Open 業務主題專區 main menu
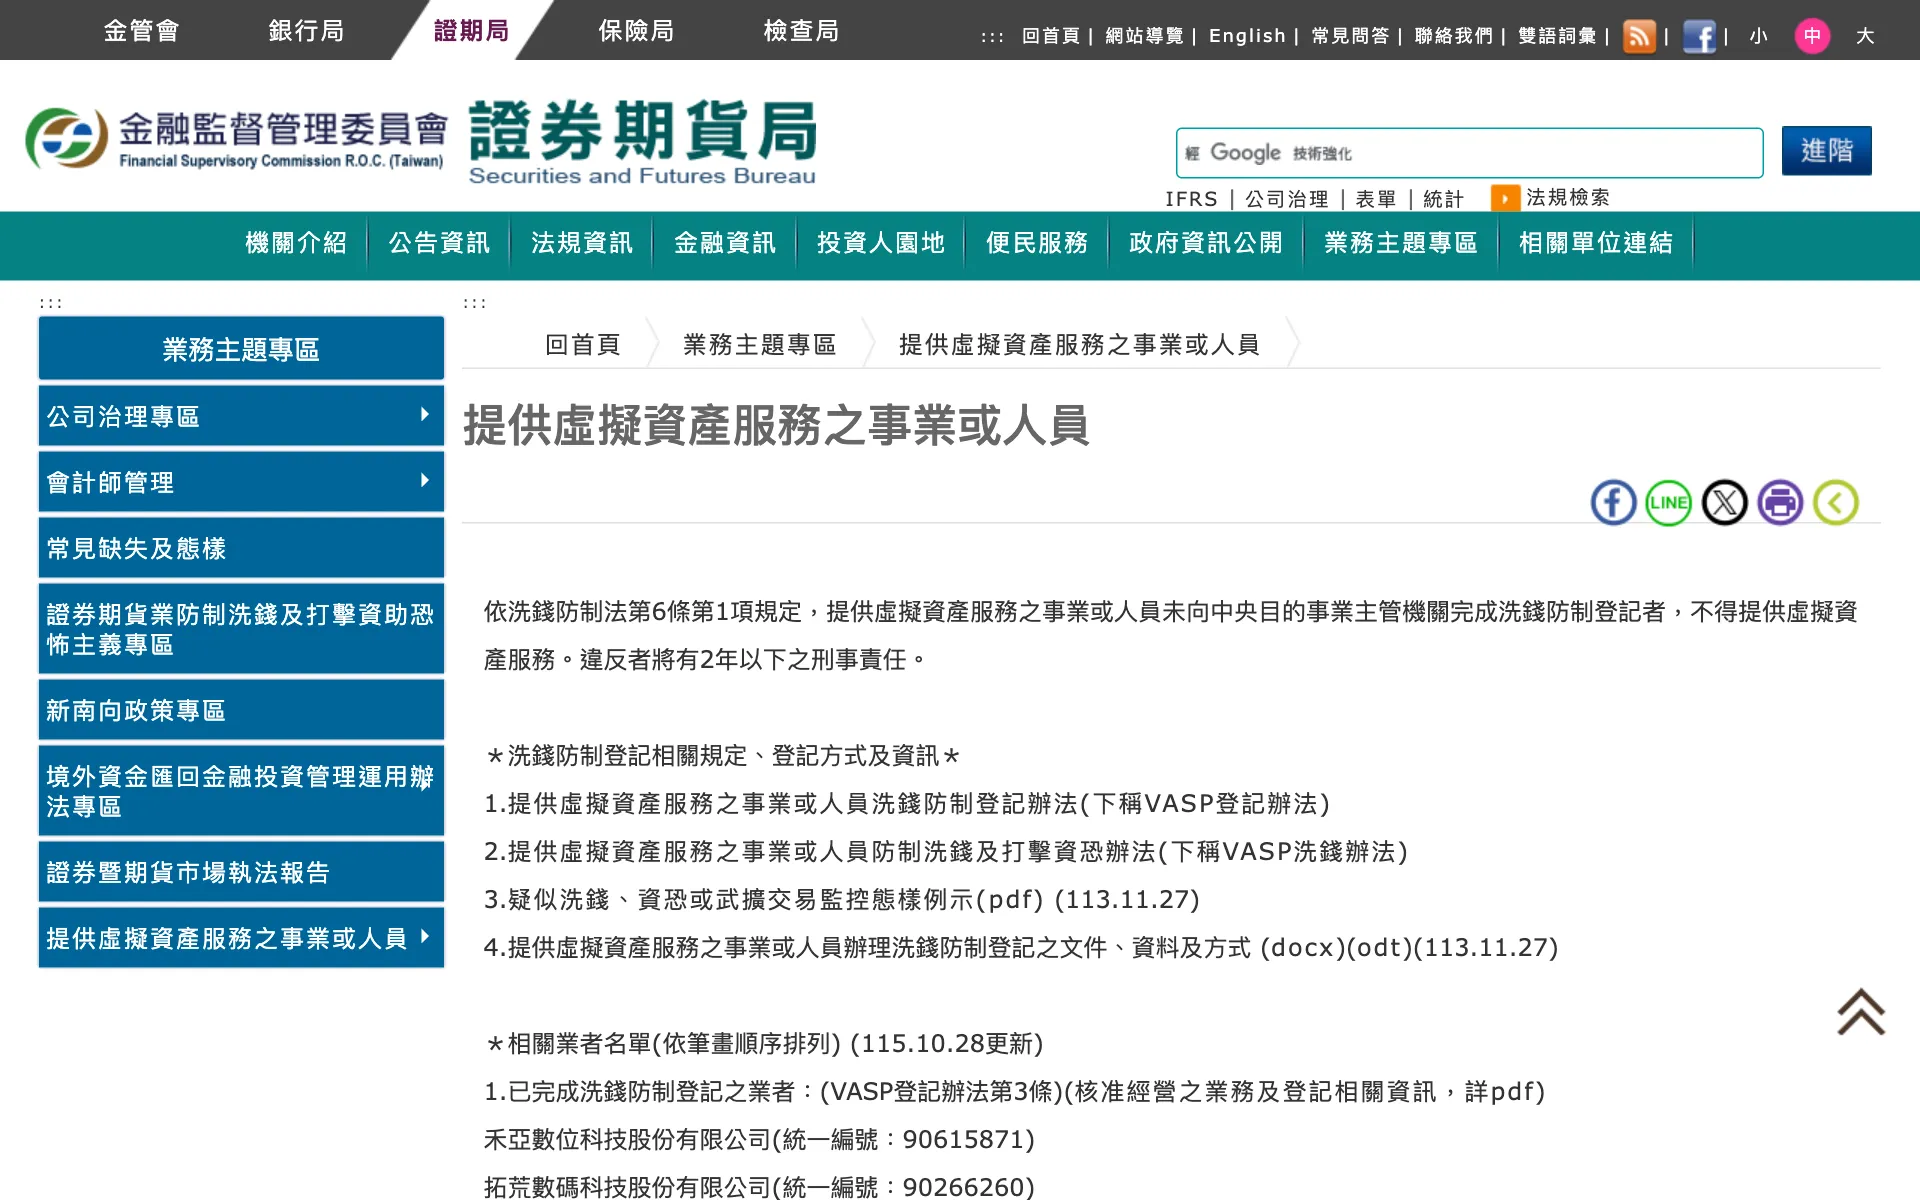Viewport: 1920px width, 1200px height. point(1401,243)
